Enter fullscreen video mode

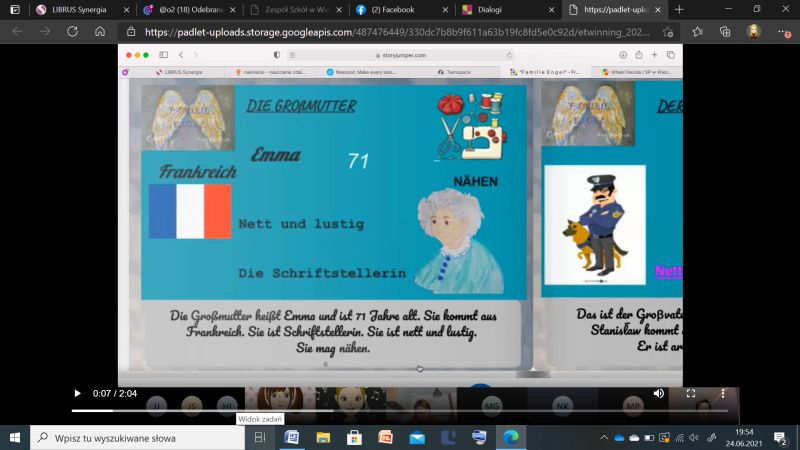(690, 394)
